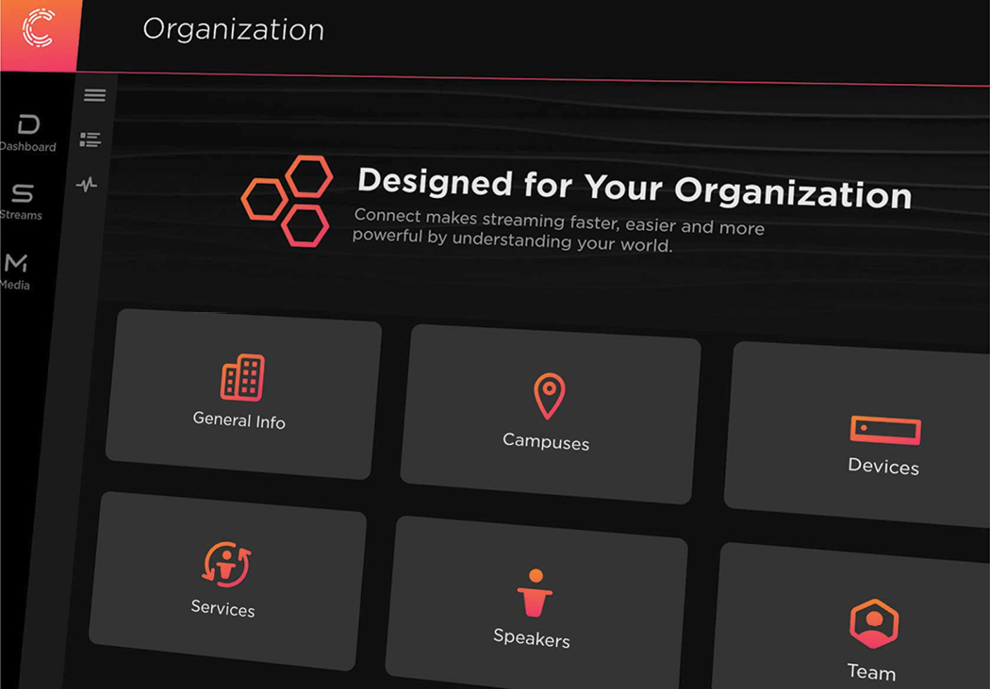Click the Services refresh-person icon
Screen dimensions: 990x689
coord(226,564)
